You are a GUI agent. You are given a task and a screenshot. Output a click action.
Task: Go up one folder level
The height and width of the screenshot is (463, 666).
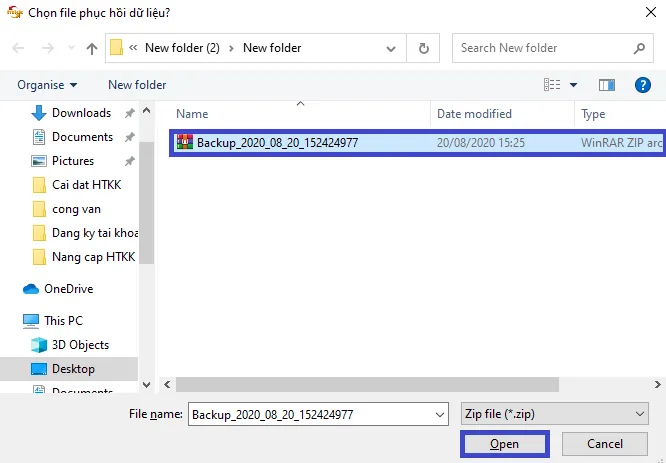tap(92, 48)
